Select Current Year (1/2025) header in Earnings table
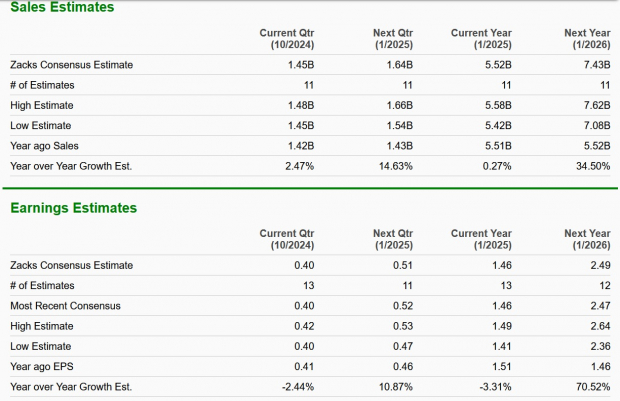The image size is (620, 401). tap(481, 239)
